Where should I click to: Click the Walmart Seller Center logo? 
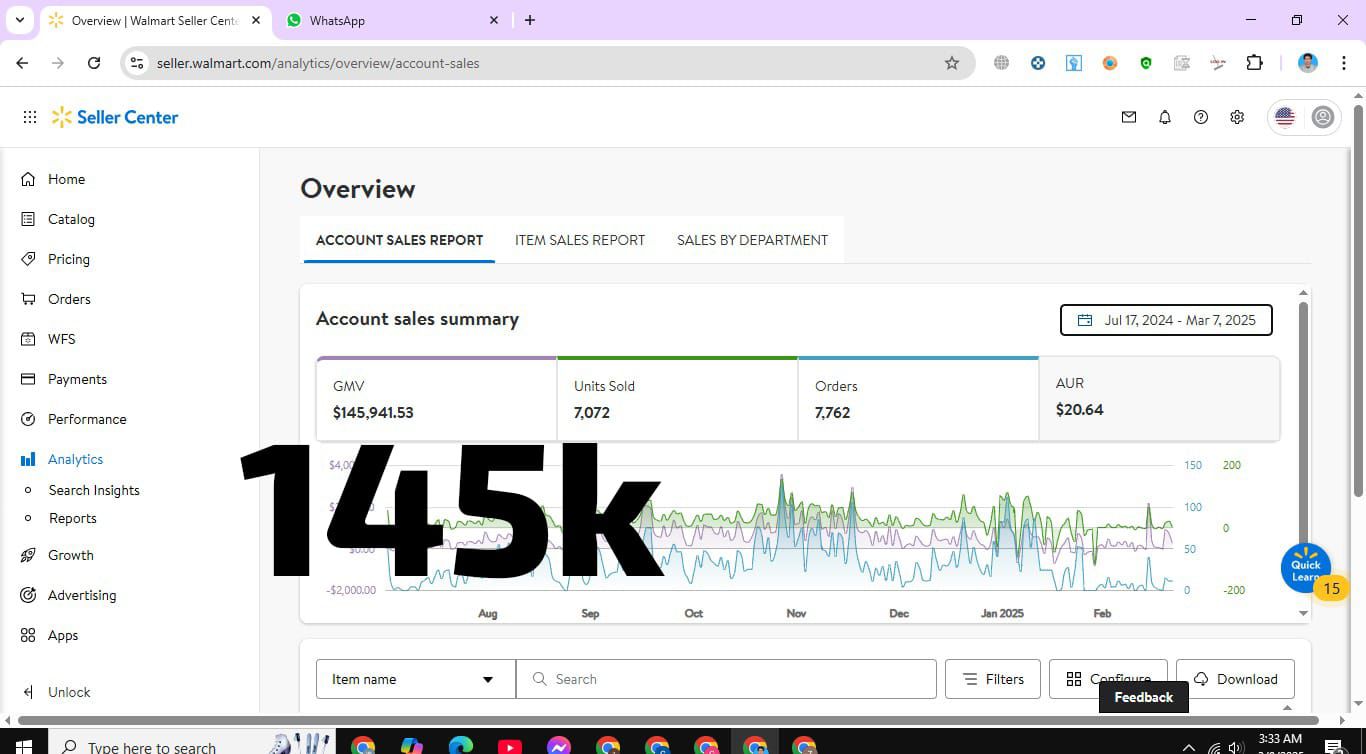[x=115, y=117]
